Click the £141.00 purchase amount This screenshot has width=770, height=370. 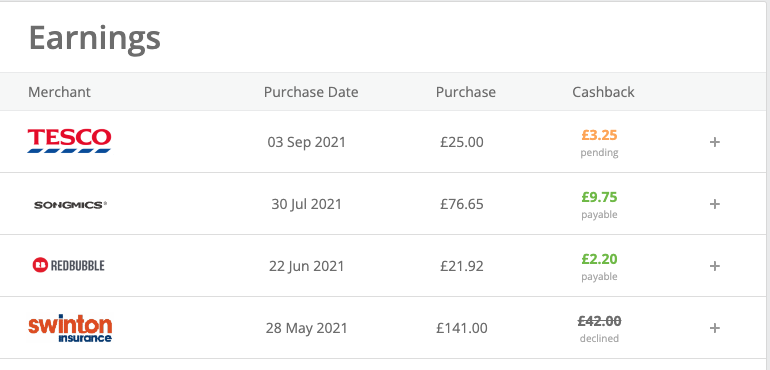462,328
